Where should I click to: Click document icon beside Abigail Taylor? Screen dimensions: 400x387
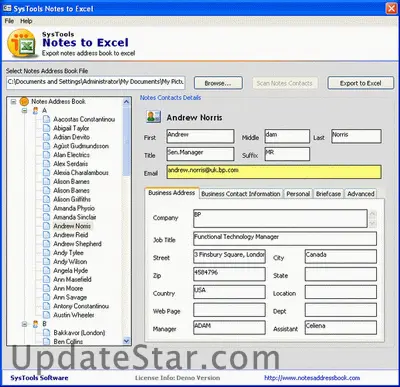[x=47, y=128]
